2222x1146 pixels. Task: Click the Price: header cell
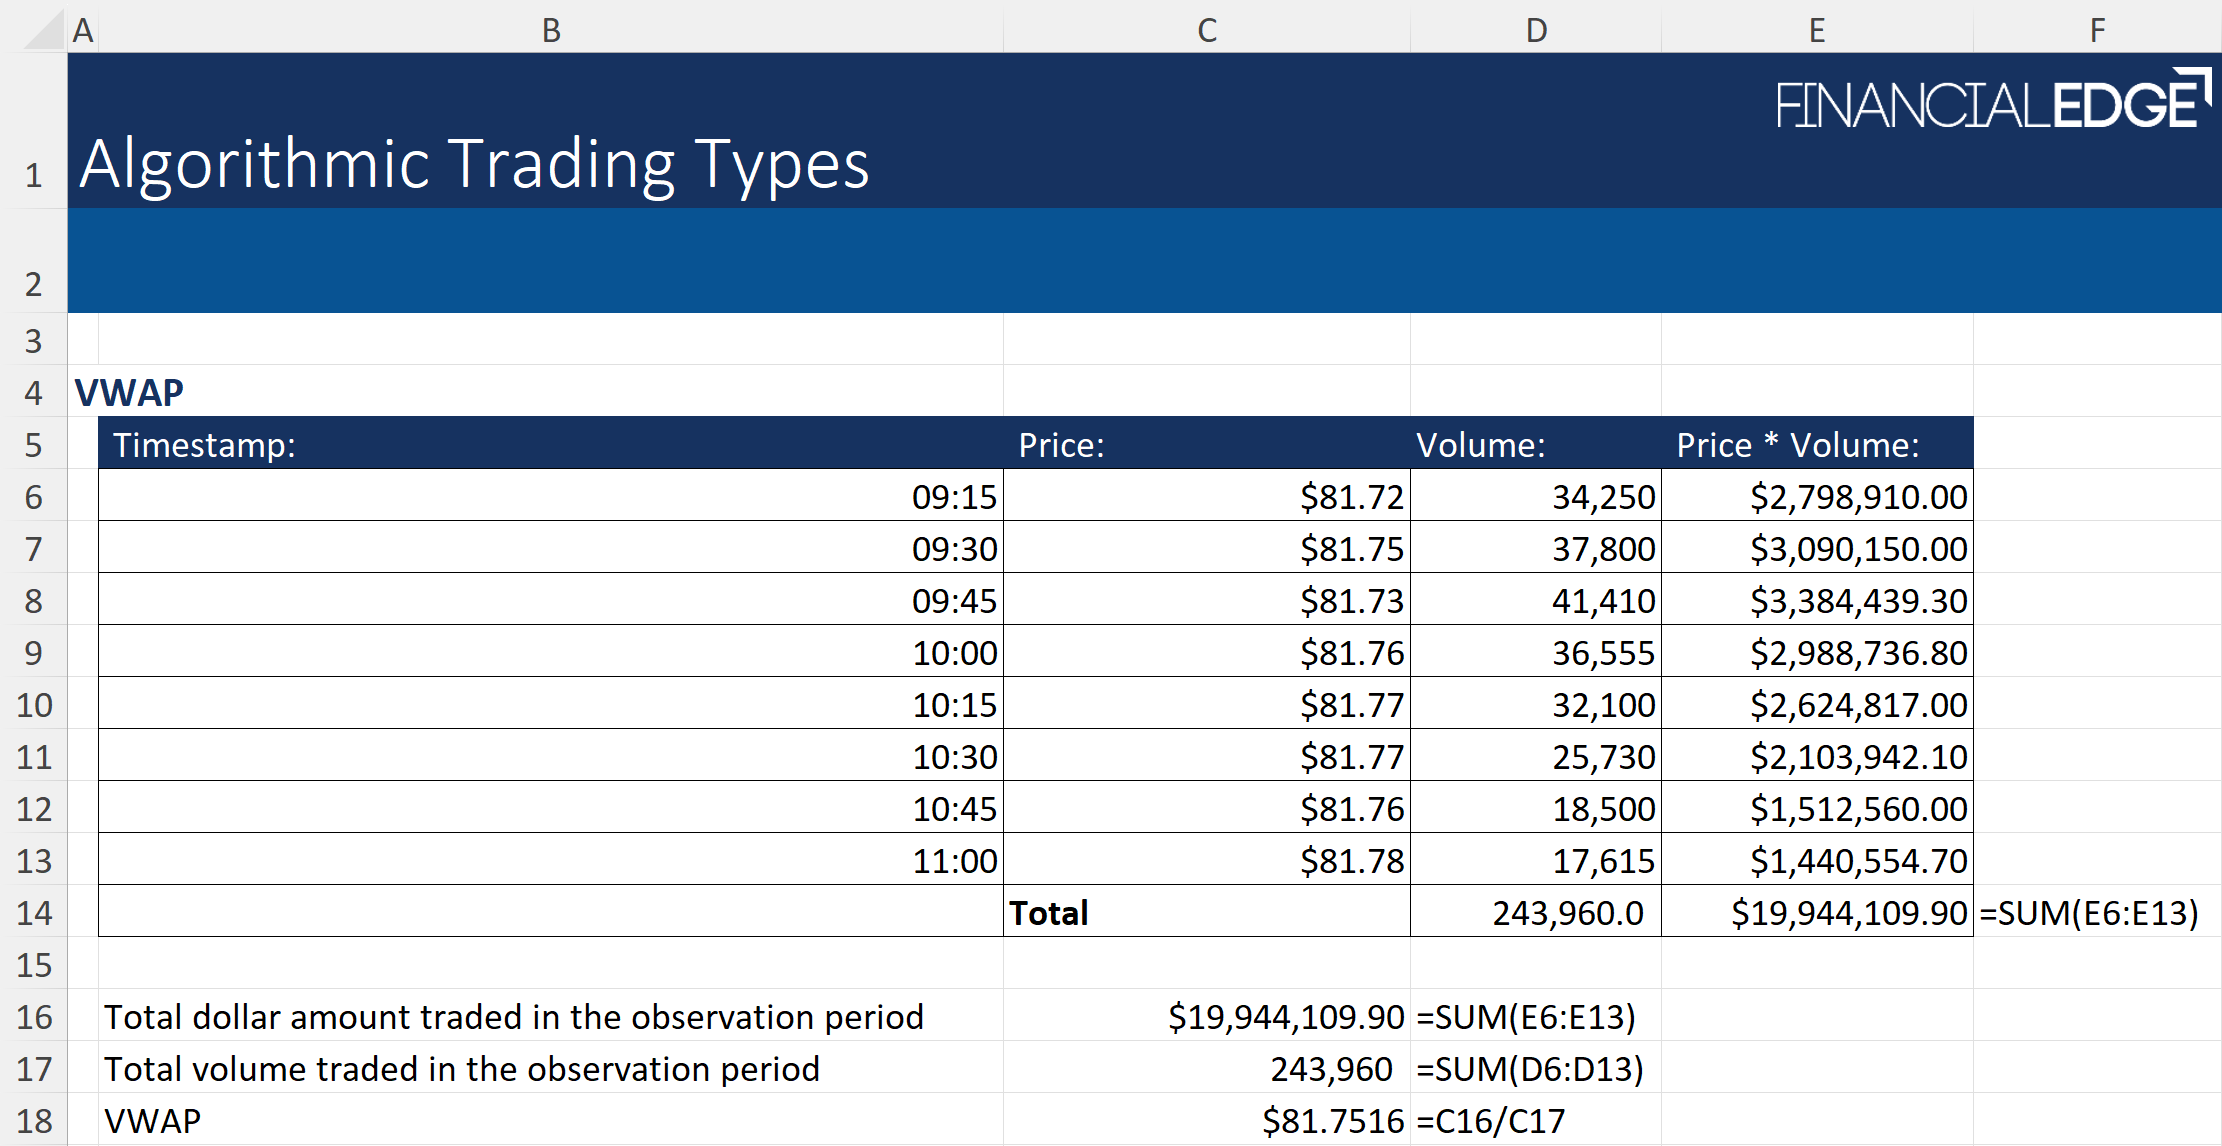(x=1061, y=444)
